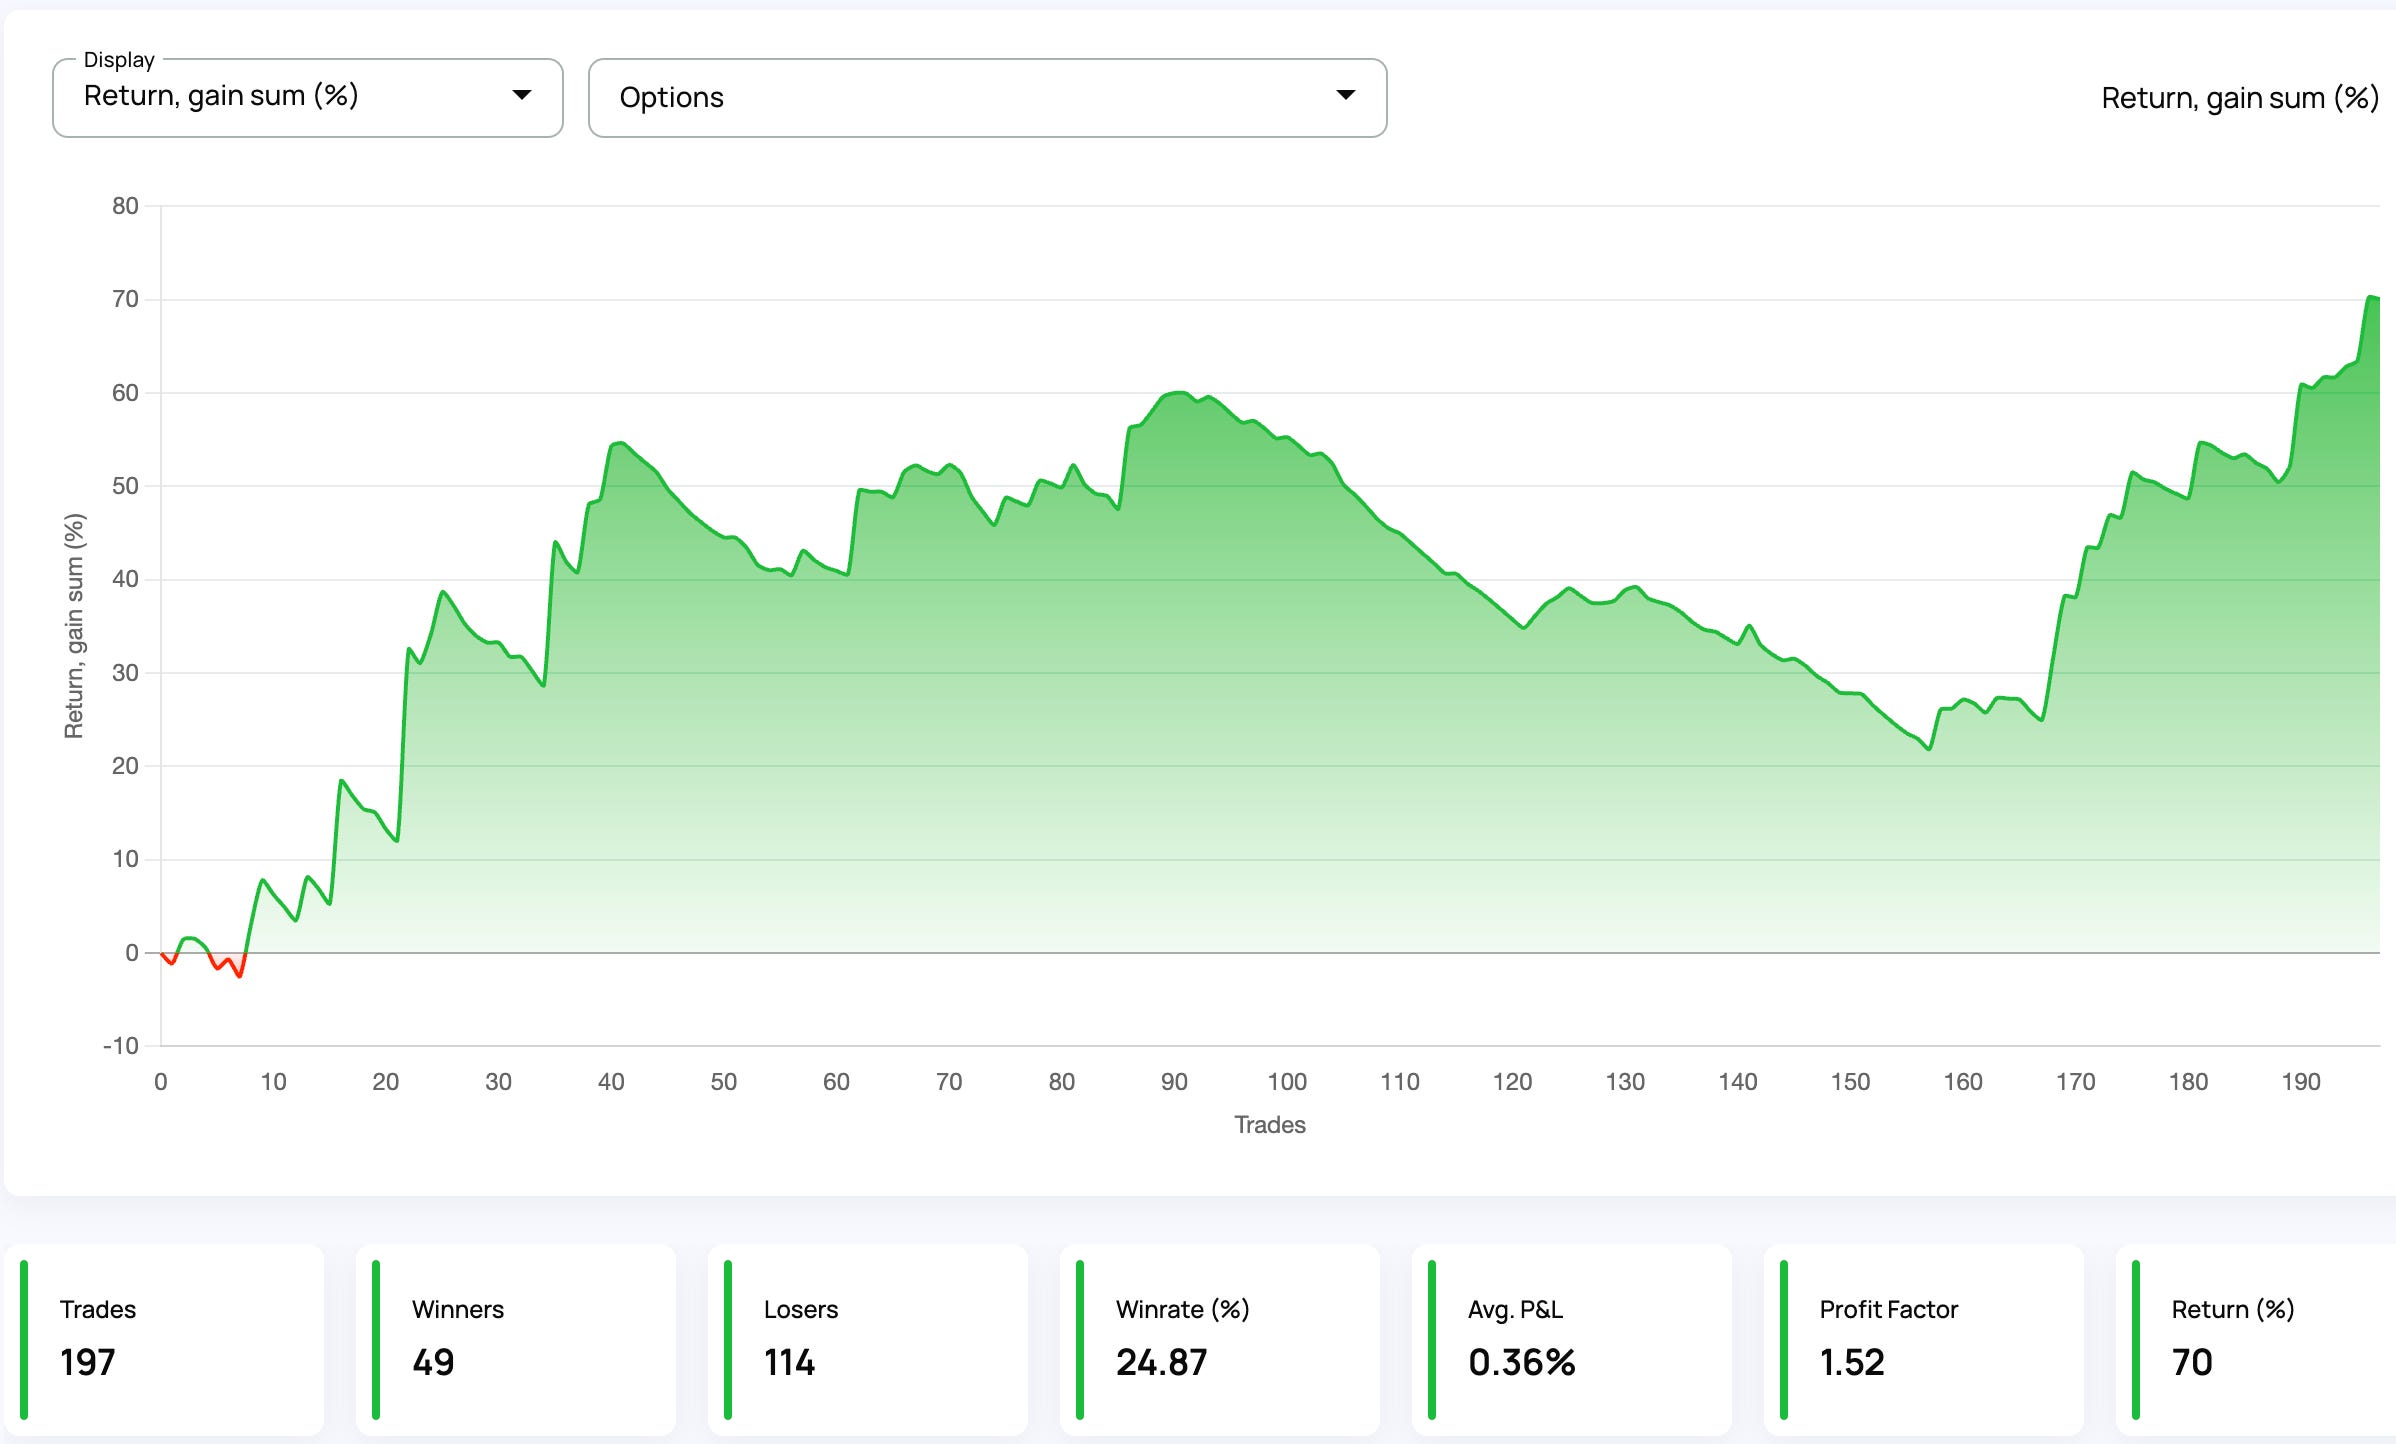Screen dimensions: 2396x1444
Task: Select the Avg. P&L card
Action: [x=1572, y=1338]
